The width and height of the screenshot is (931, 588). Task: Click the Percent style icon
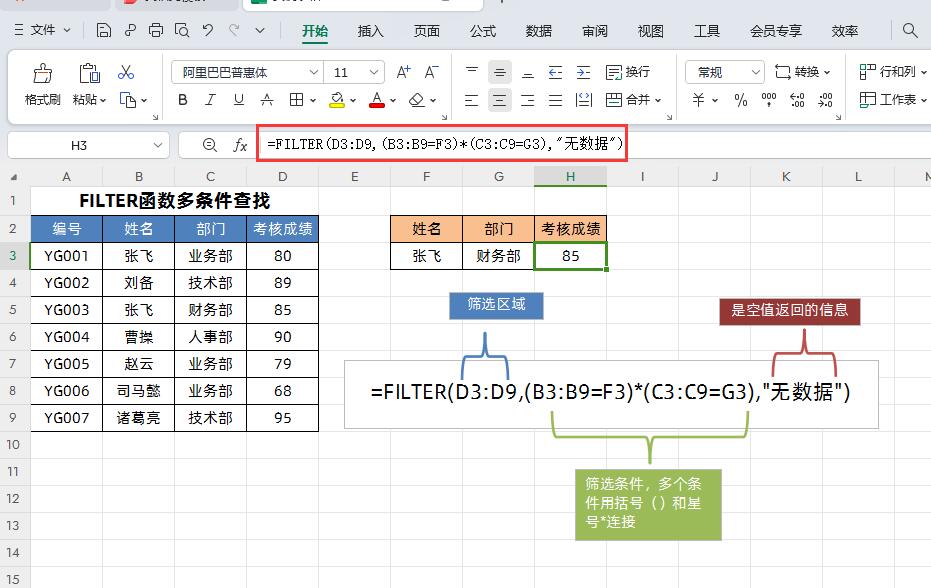pos(741,100)
